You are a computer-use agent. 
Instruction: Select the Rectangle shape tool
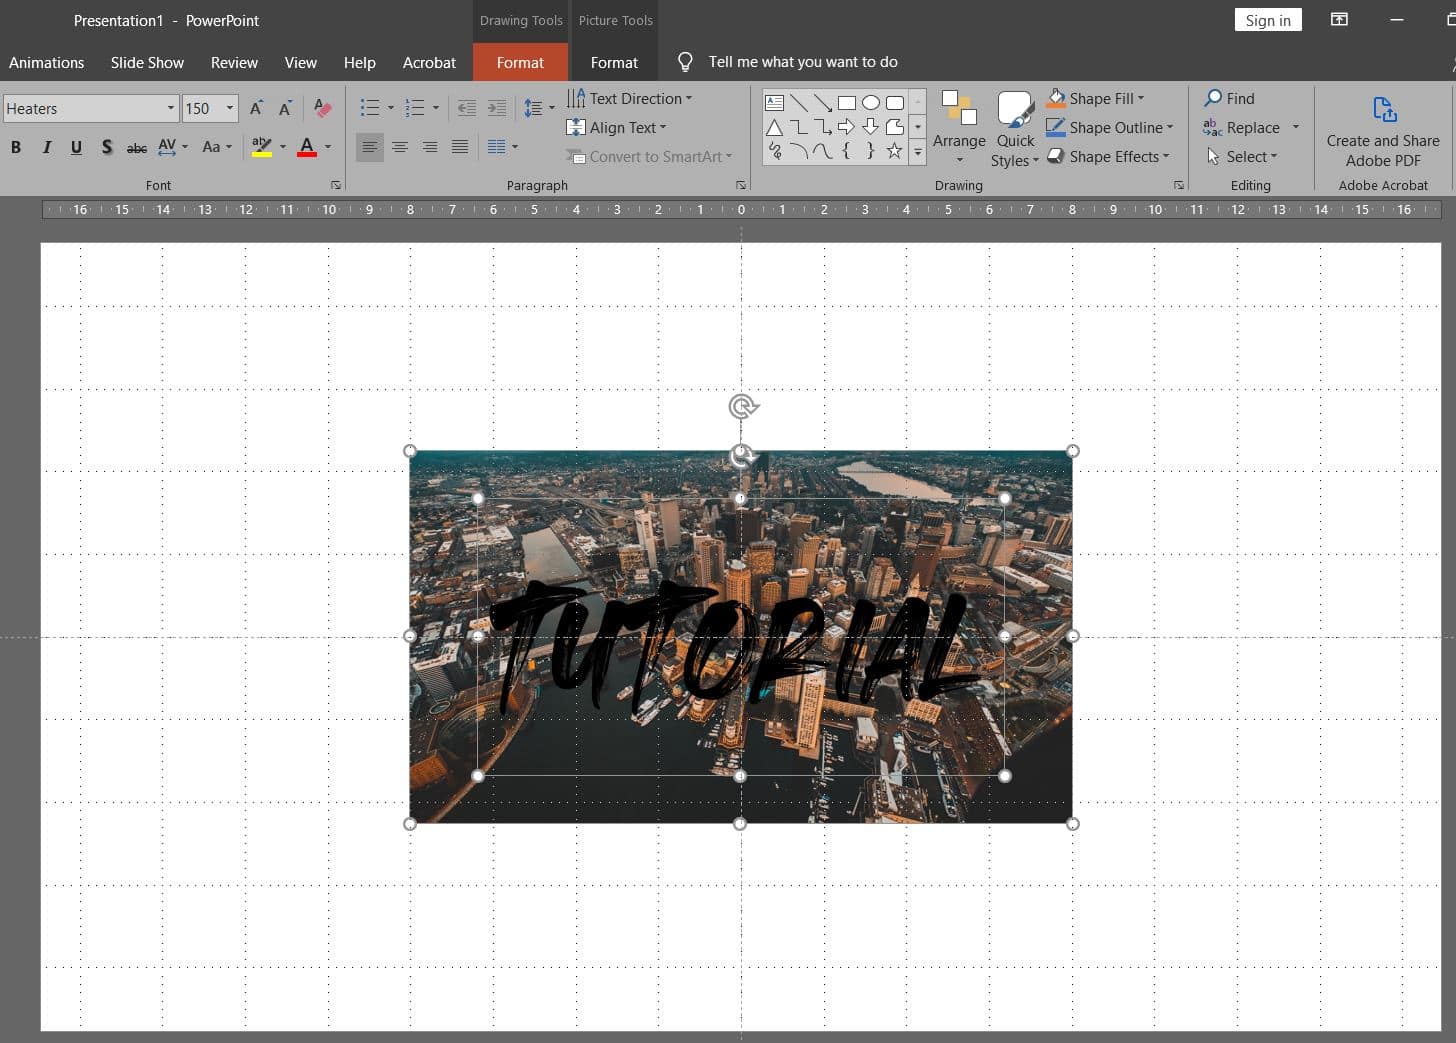[x=846, y=102]
